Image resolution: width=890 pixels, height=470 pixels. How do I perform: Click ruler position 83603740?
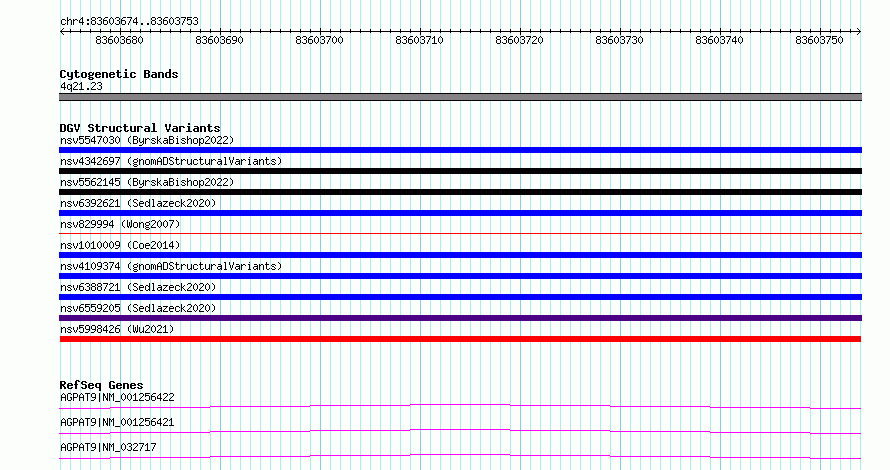pyautogui.click(x=719, y=40)
